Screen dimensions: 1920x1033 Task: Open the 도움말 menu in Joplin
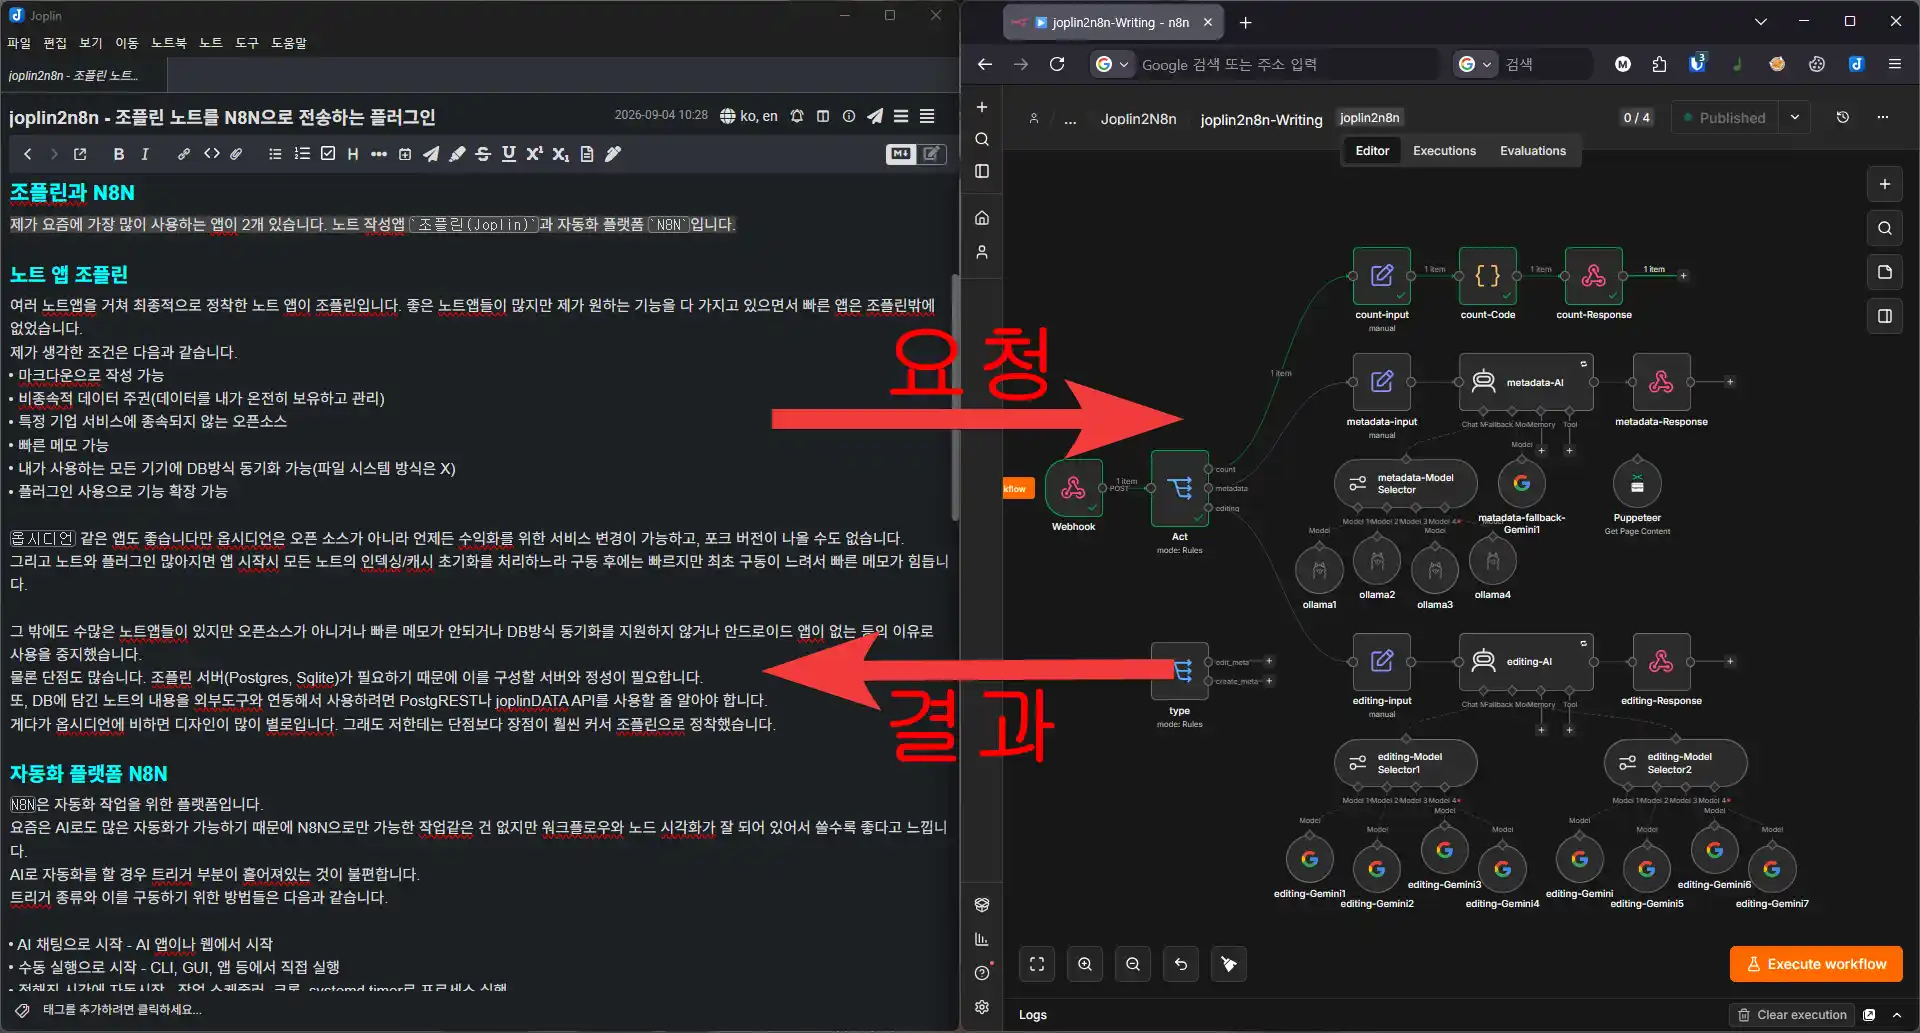tap(289, 43)
